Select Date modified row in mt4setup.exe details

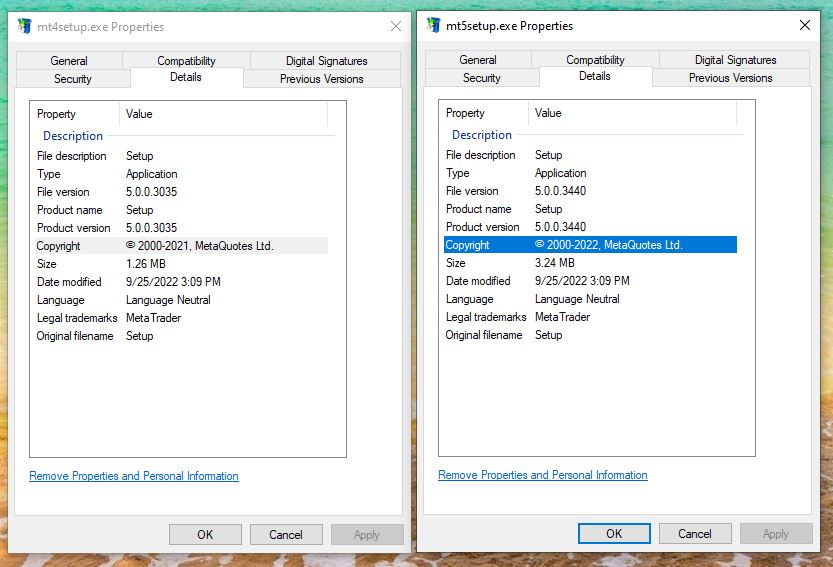[182, 282]
